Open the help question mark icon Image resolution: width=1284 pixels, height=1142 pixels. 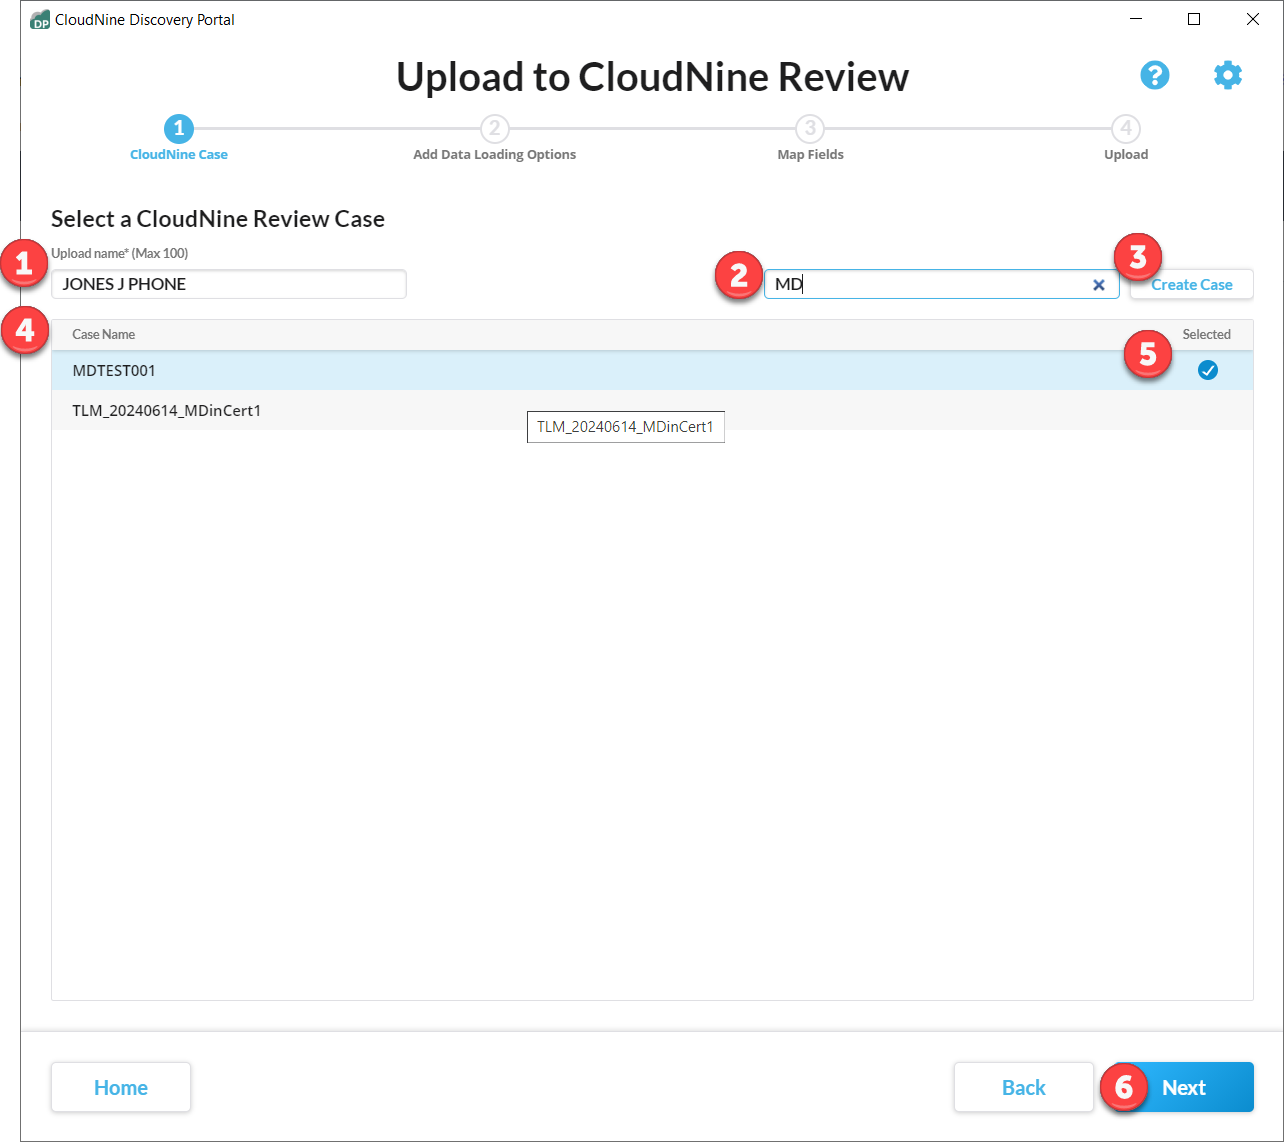[x=1155, y=75]
